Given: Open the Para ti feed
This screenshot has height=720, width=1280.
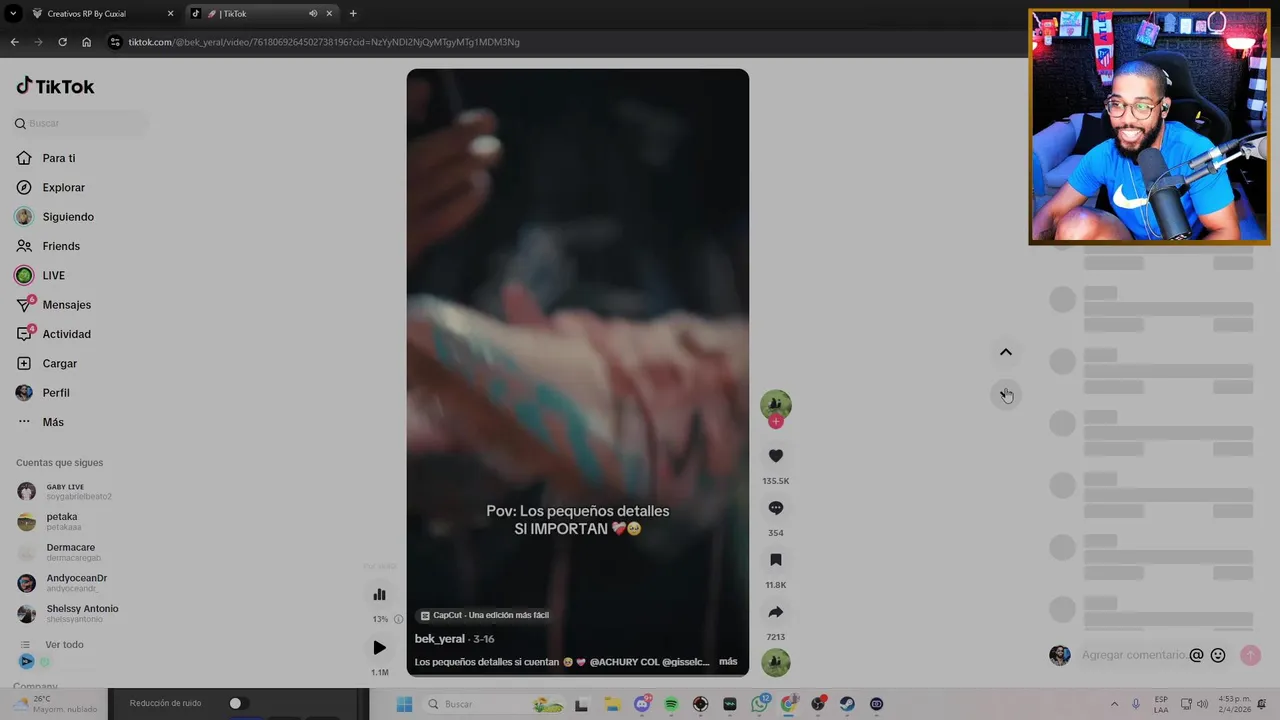Looking at the screenshot, I should click(46, 158).
